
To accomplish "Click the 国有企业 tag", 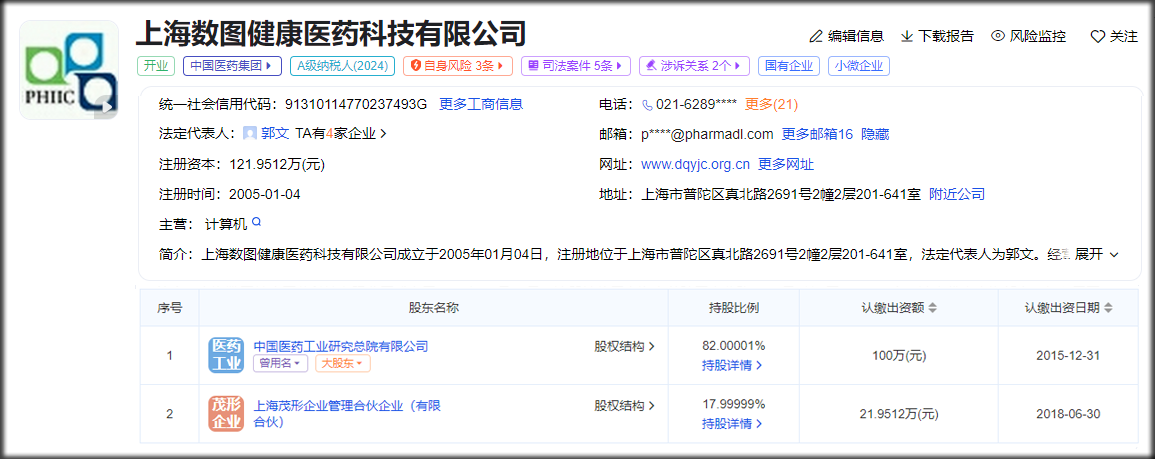I will click(789, 66).
